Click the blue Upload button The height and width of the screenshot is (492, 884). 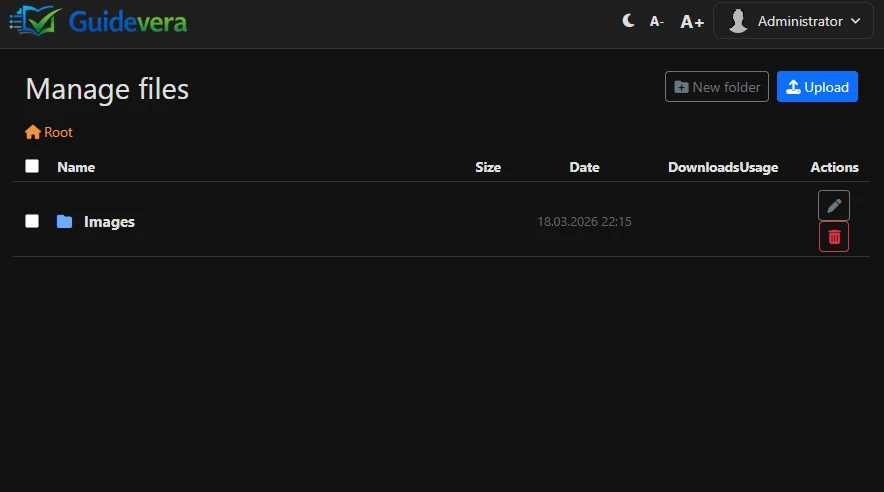(x=817, y=87)
